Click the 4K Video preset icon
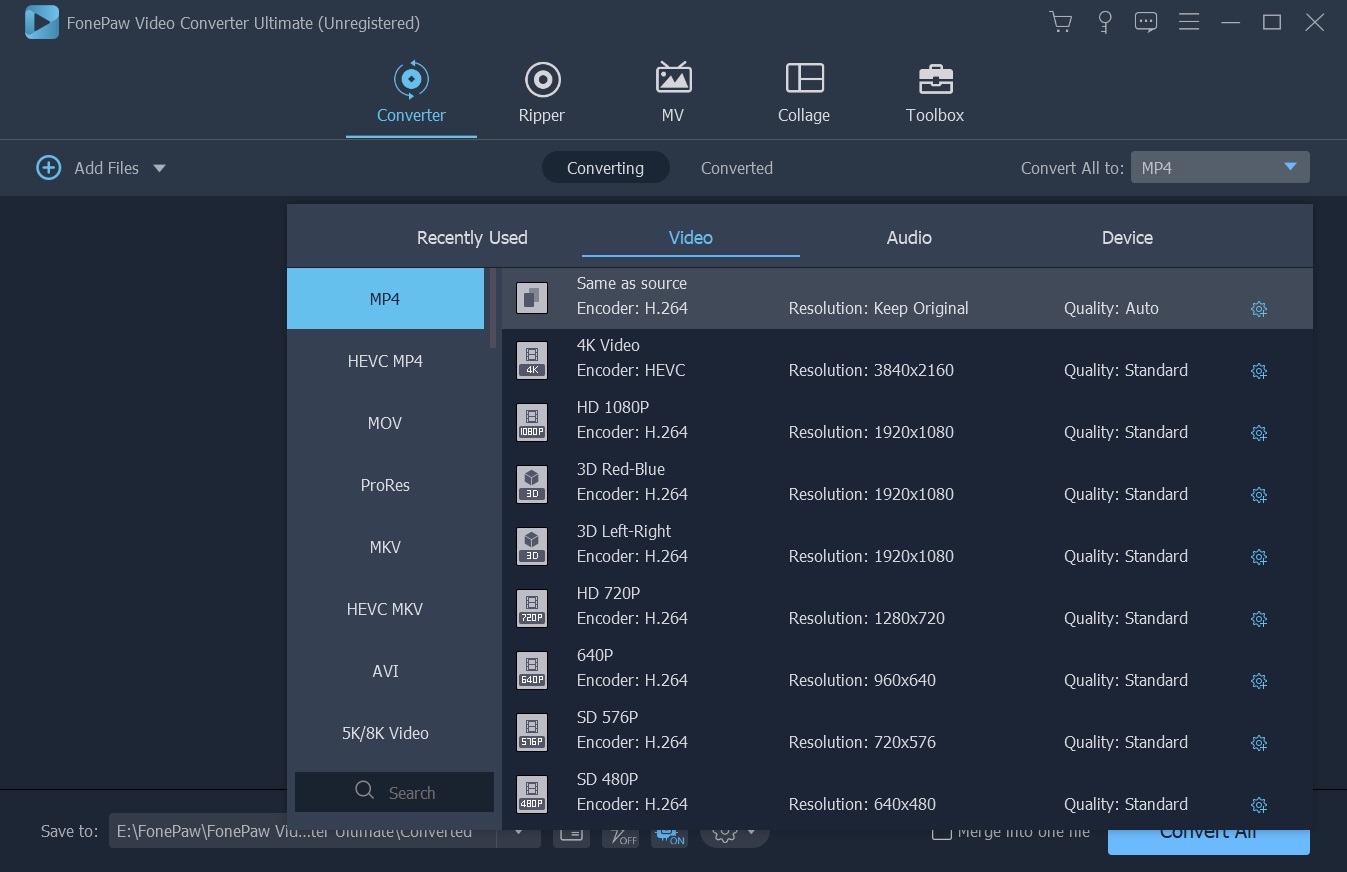 532,360
